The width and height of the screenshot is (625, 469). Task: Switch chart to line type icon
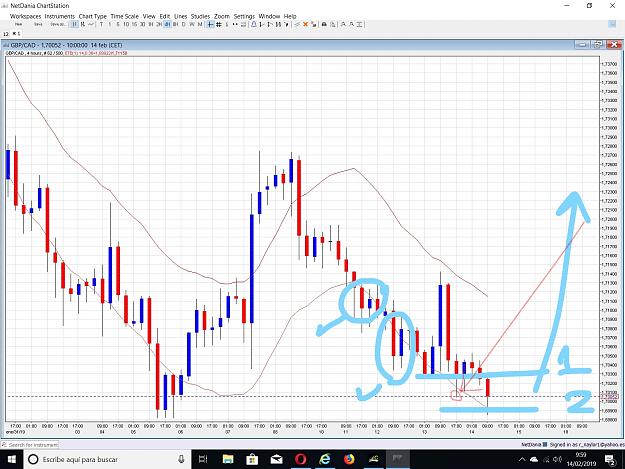click(91, 24)
